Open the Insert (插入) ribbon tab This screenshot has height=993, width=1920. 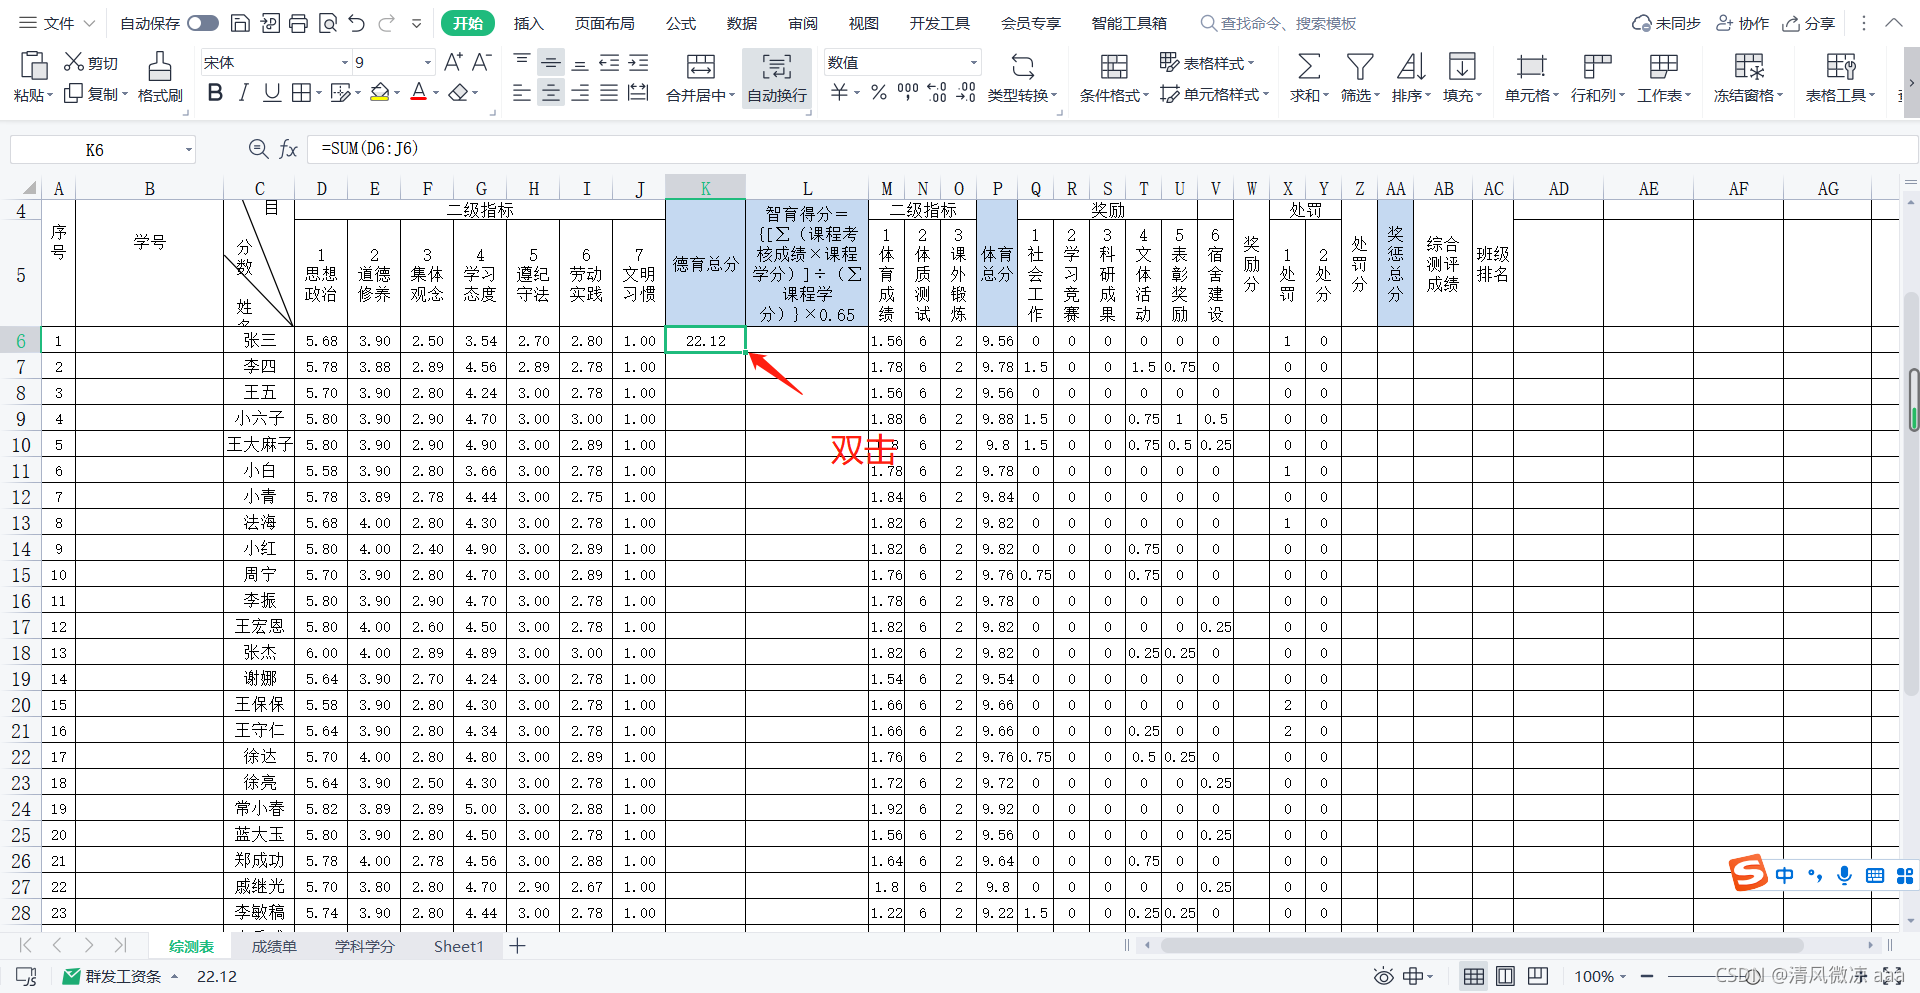[x=528, y=23]
